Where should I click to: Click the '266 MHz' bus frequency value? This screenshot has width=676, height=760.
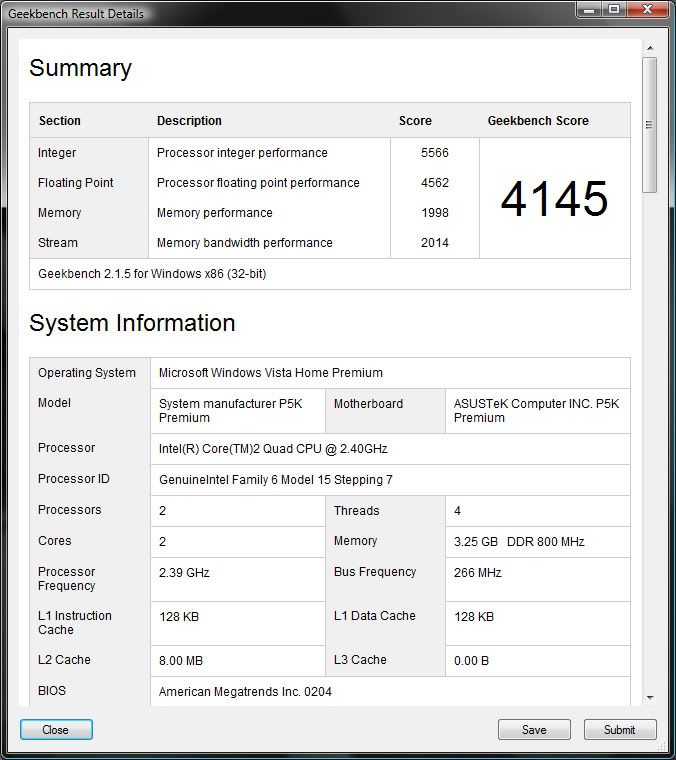(x=477, y=572)
